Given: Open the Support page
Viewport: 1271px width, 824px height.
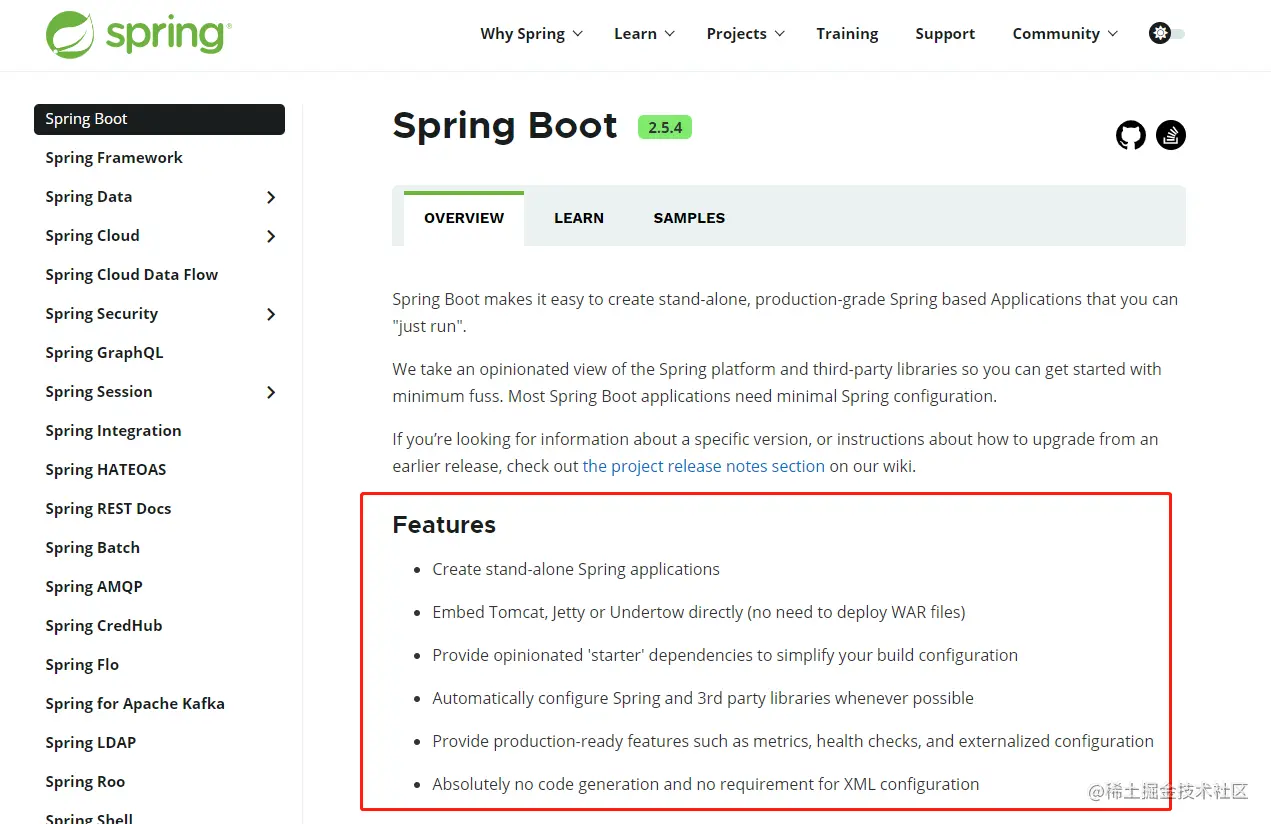Looking at the screenshot, I should click(x=945, y=34).
